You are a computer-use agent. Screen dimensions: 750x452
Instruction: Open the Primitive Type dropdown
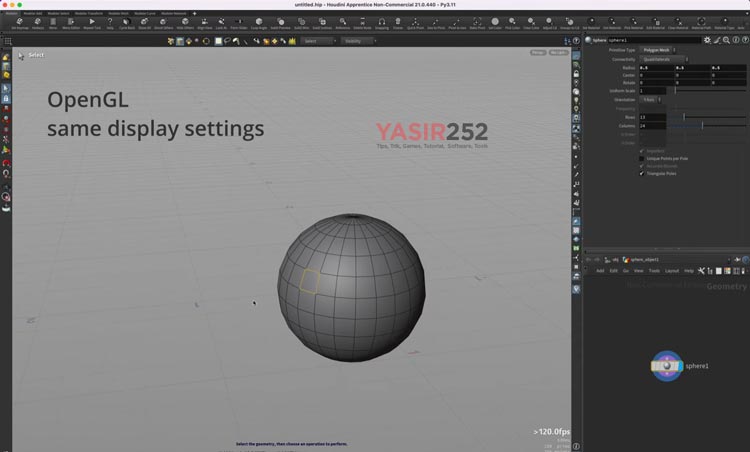656,49
